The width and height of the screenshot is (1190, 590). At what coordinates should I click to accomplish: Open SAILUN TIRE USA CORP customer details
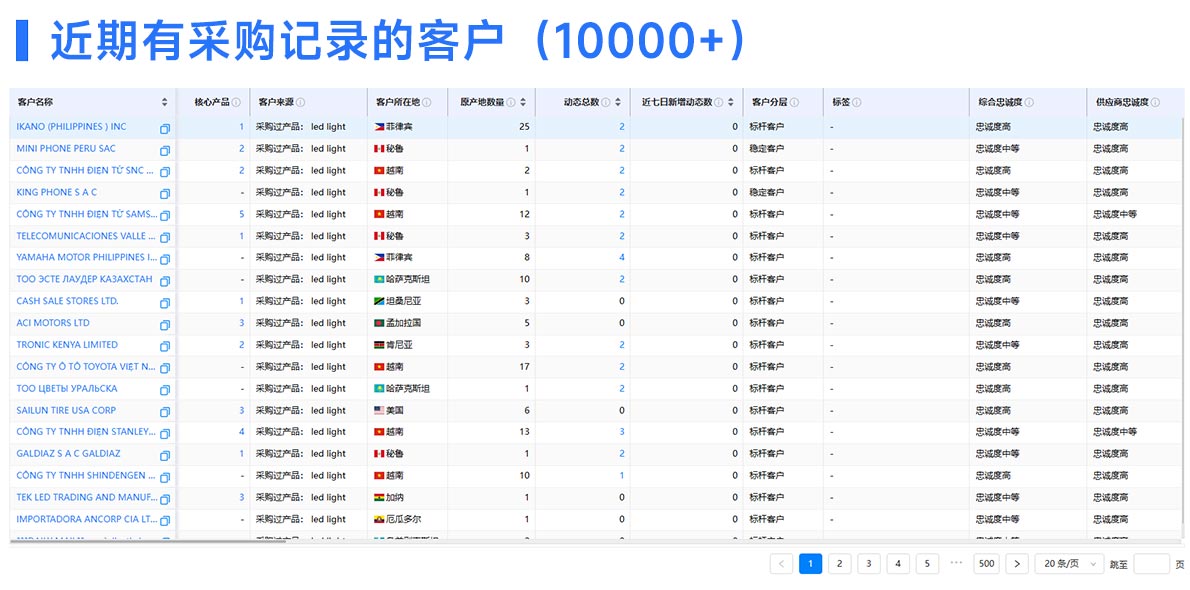point(66,410)
